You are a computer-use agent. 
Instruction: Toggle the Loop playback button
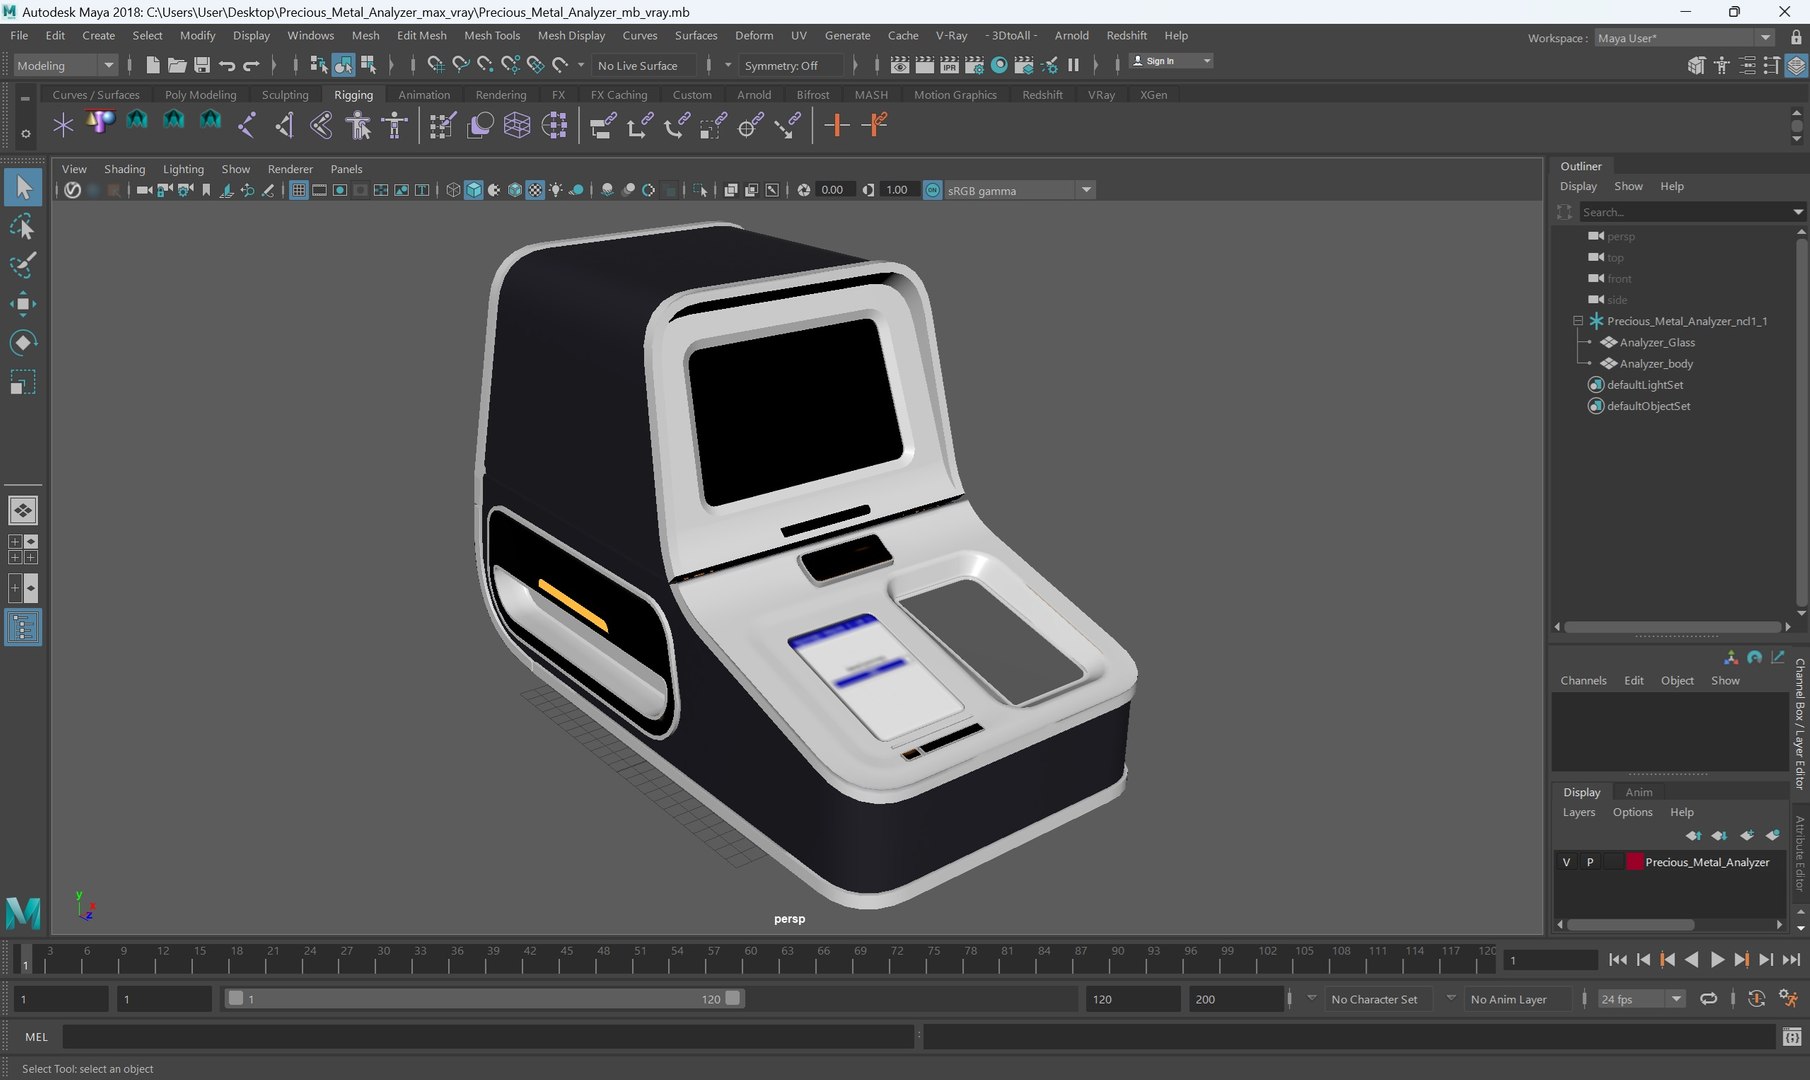point(1709,999)
